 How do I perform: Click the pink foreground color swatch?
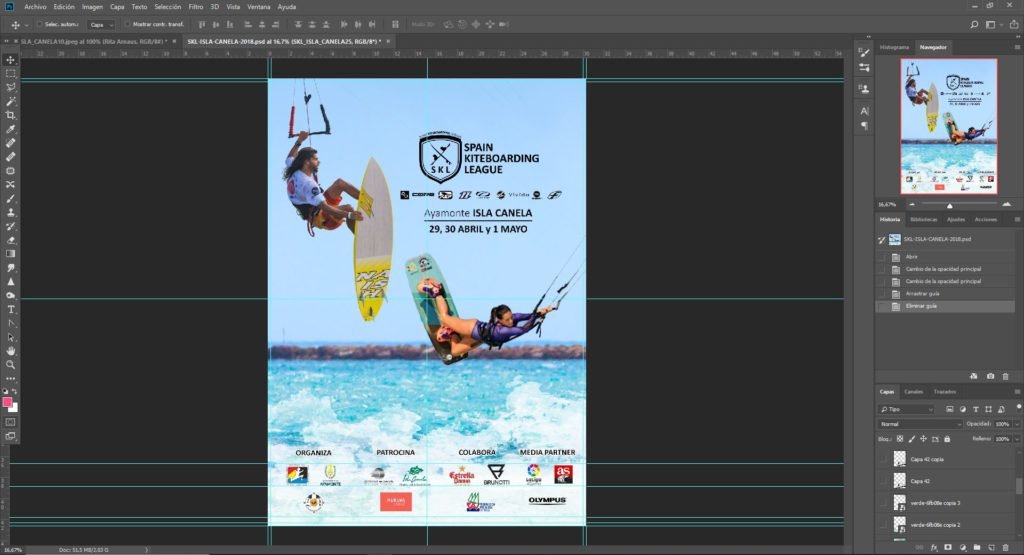[x=7, y=402]
